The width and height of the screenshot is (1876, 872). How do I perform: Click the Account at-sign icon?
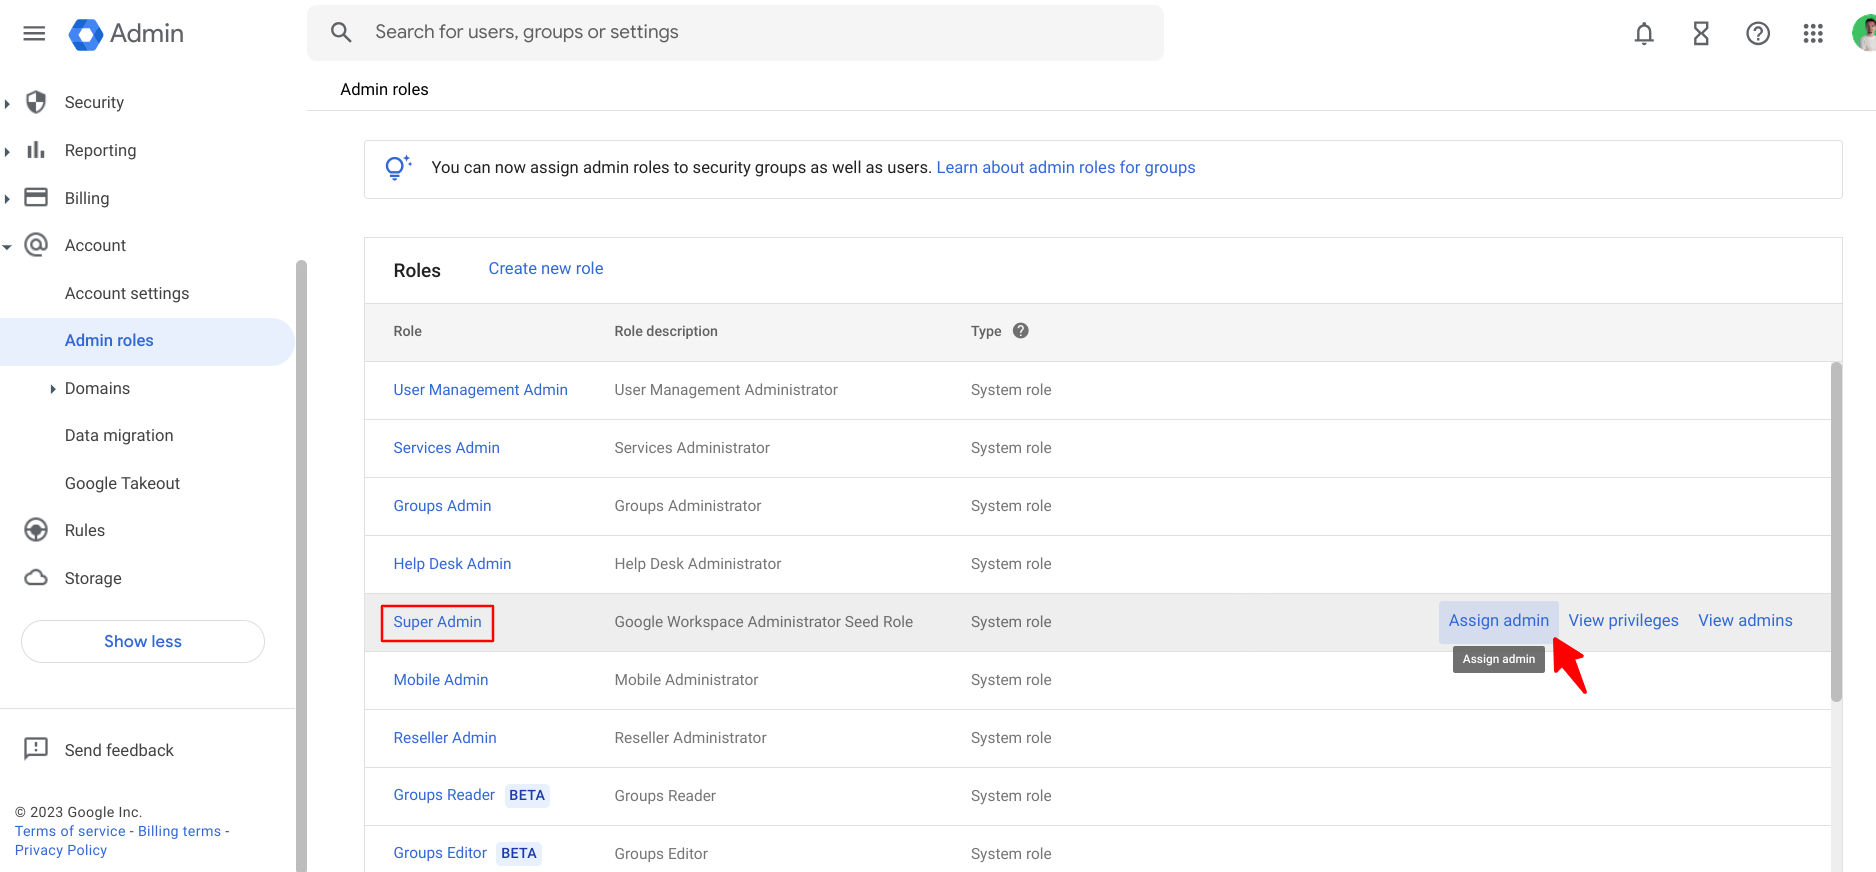click(36, 245)
